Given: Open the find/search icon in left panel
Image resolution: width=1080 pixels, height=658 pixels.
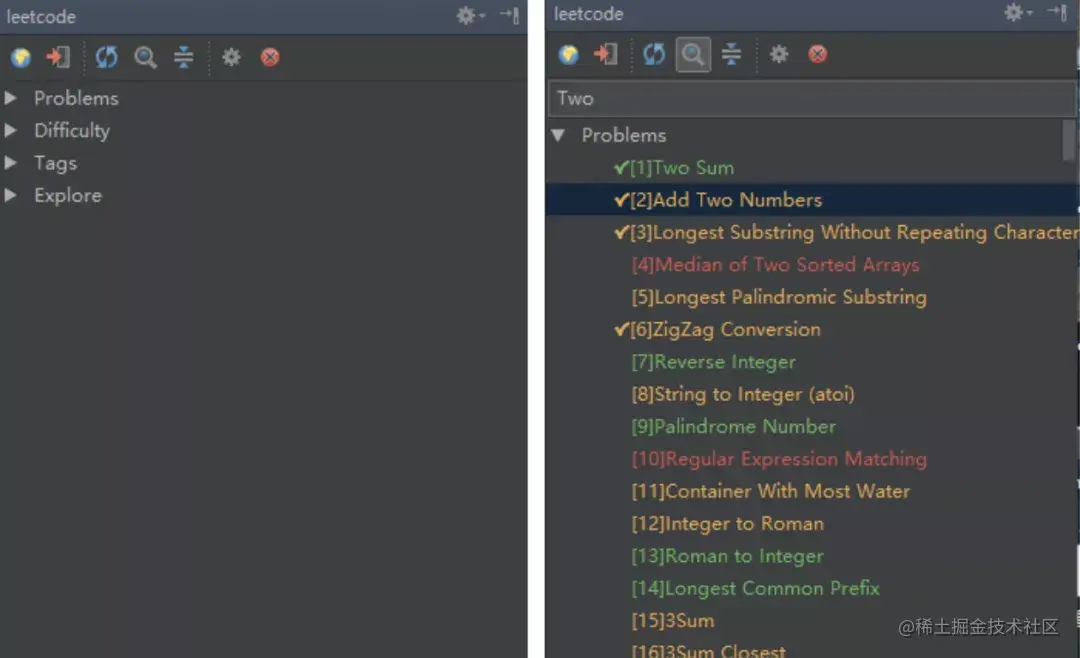Looking at the screenshot, I should pos(145,57).
